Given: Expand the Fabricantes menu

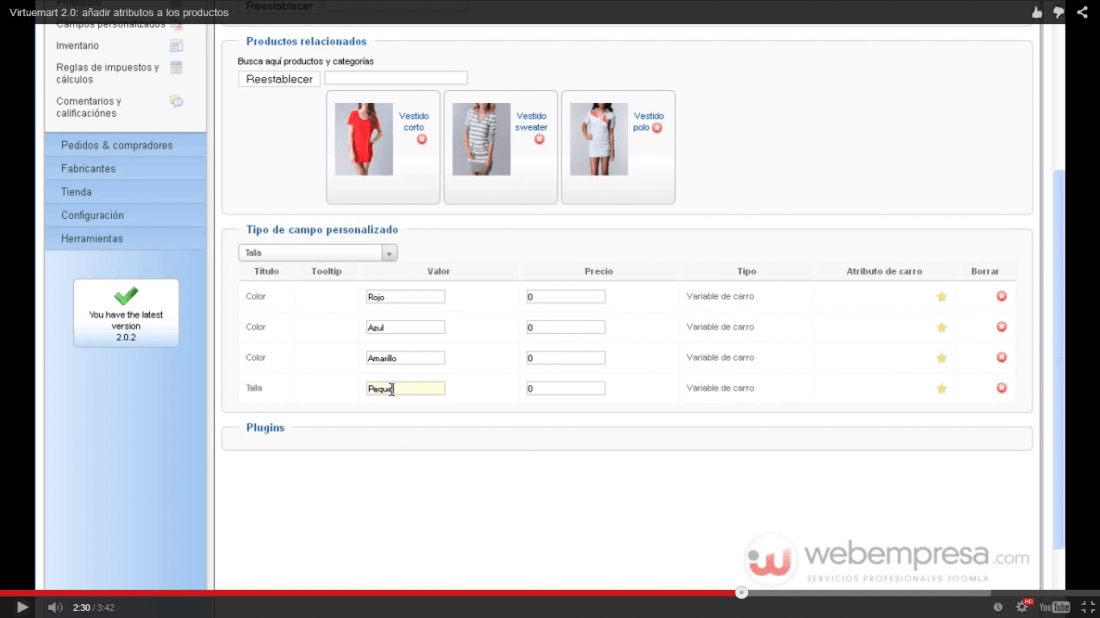Looking at the screenshot, I should 126,168.
